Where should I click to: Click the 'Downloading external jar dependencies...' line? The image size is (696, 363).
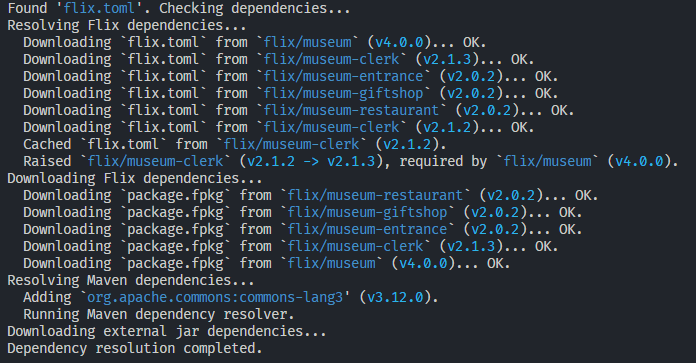tap(166, 331)
